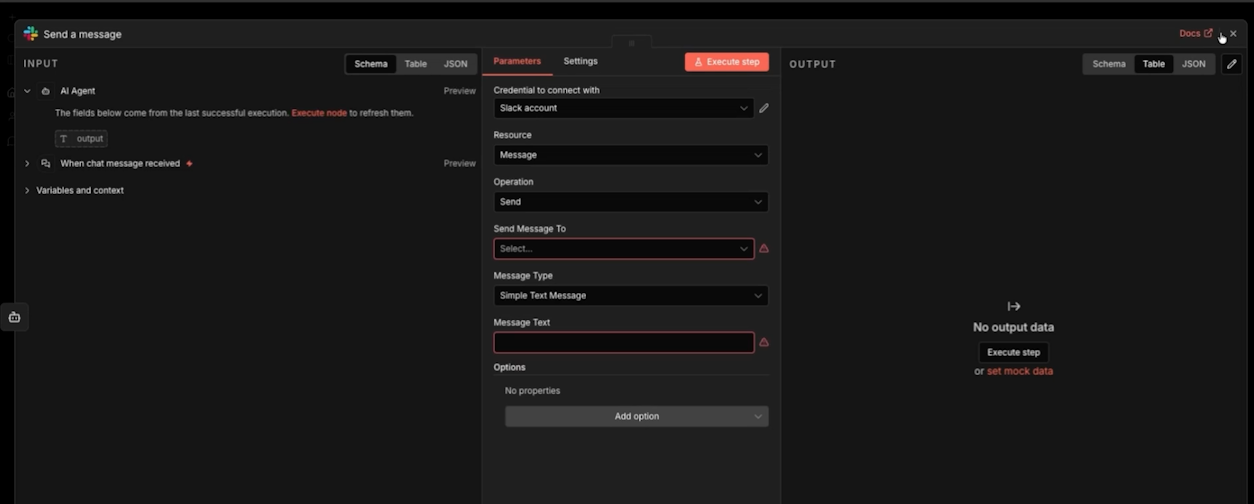This screenshot has width=1254, height=504.
Task: Collapse the AI Agent section
Action: tap(27, 91)
